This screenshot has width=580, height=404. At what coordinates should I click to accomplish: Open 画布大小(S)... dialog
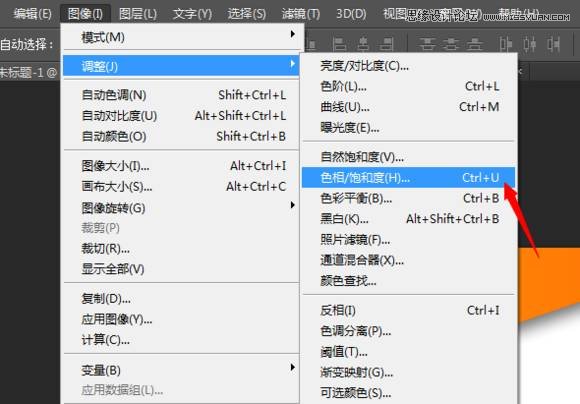(181, 187)
